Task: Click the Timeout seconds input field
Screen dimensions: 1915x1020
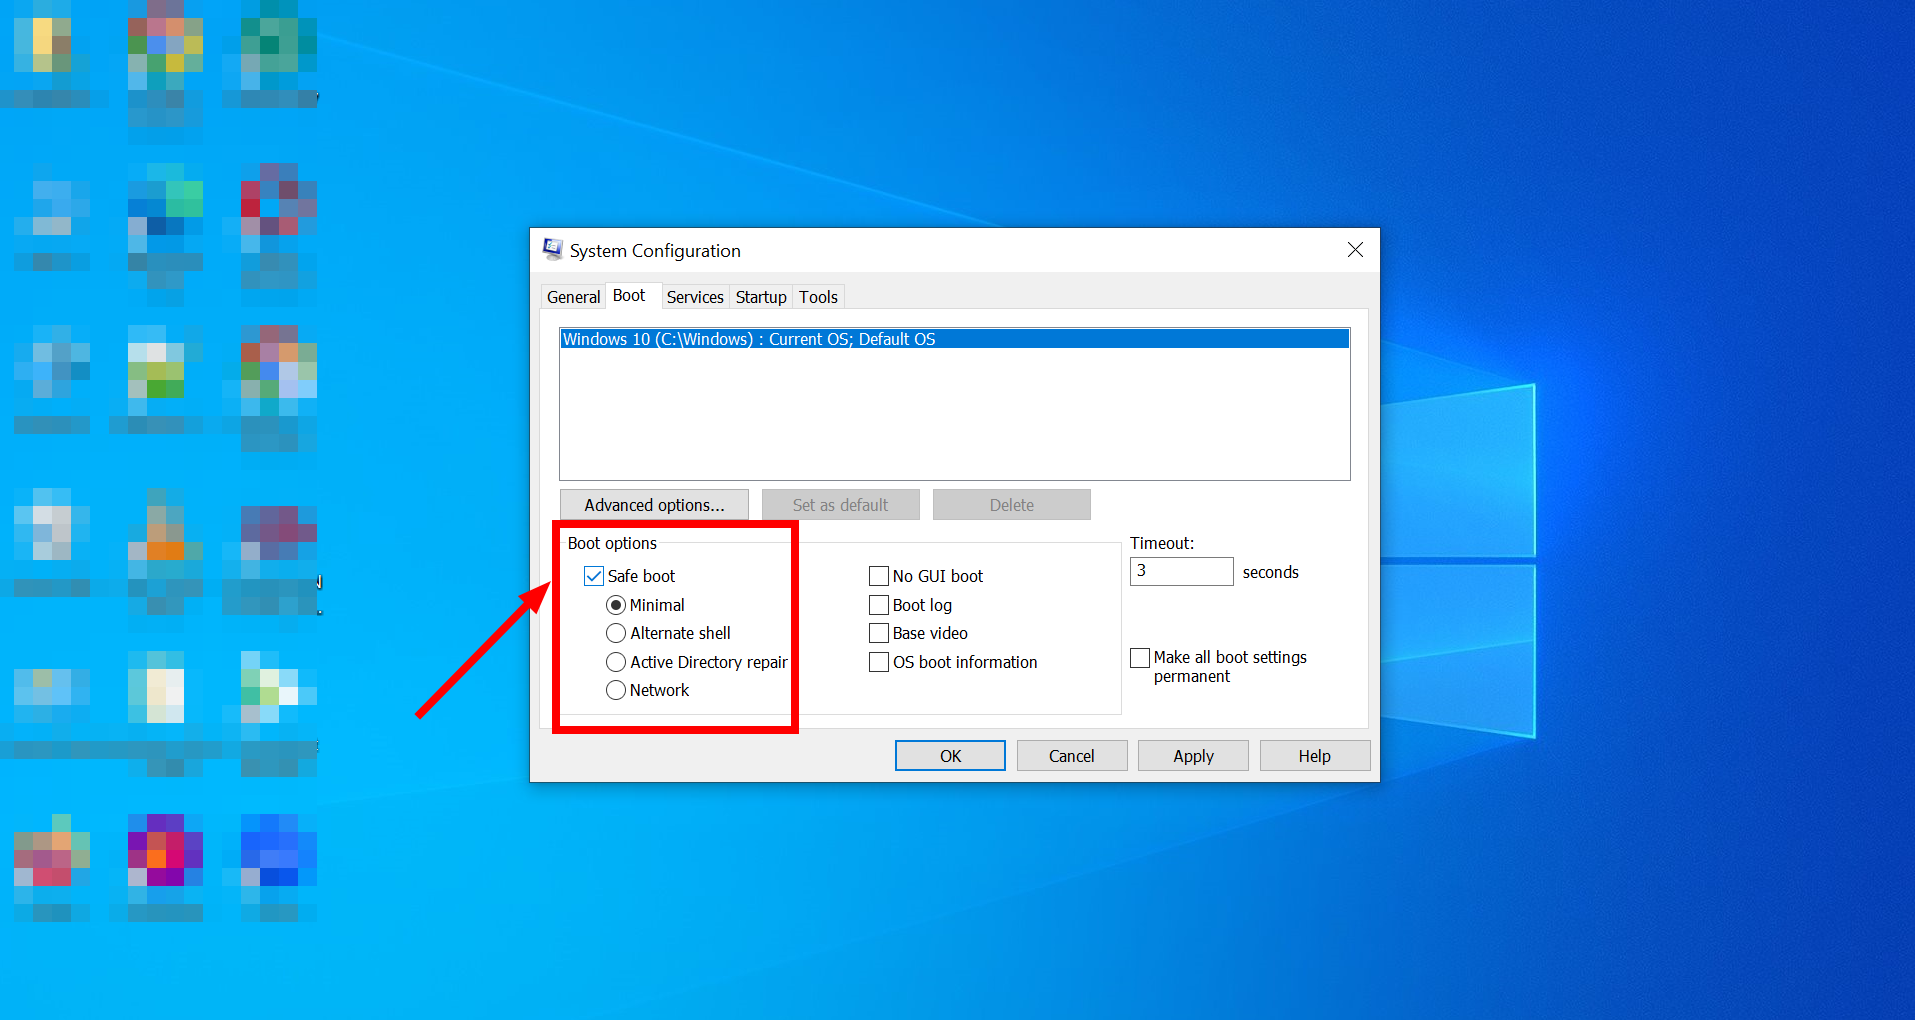Action: pos(1181,571)
